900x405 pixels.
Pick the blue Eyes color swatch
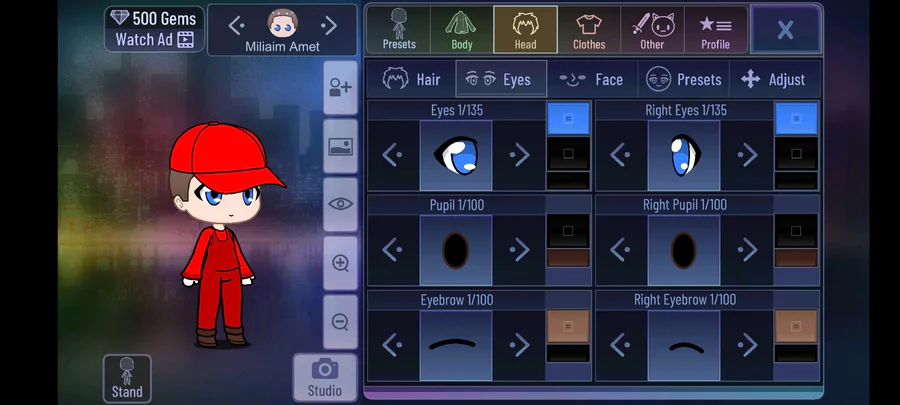[x=568, y=119]
